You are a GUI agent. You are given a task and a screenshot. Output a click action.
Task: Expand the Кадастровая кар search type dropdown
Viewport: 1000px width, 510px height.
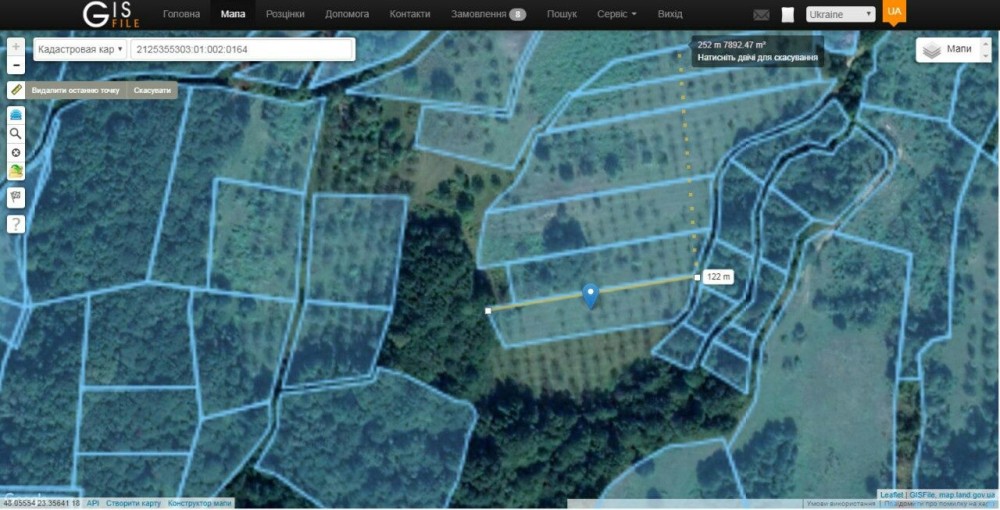80,49
